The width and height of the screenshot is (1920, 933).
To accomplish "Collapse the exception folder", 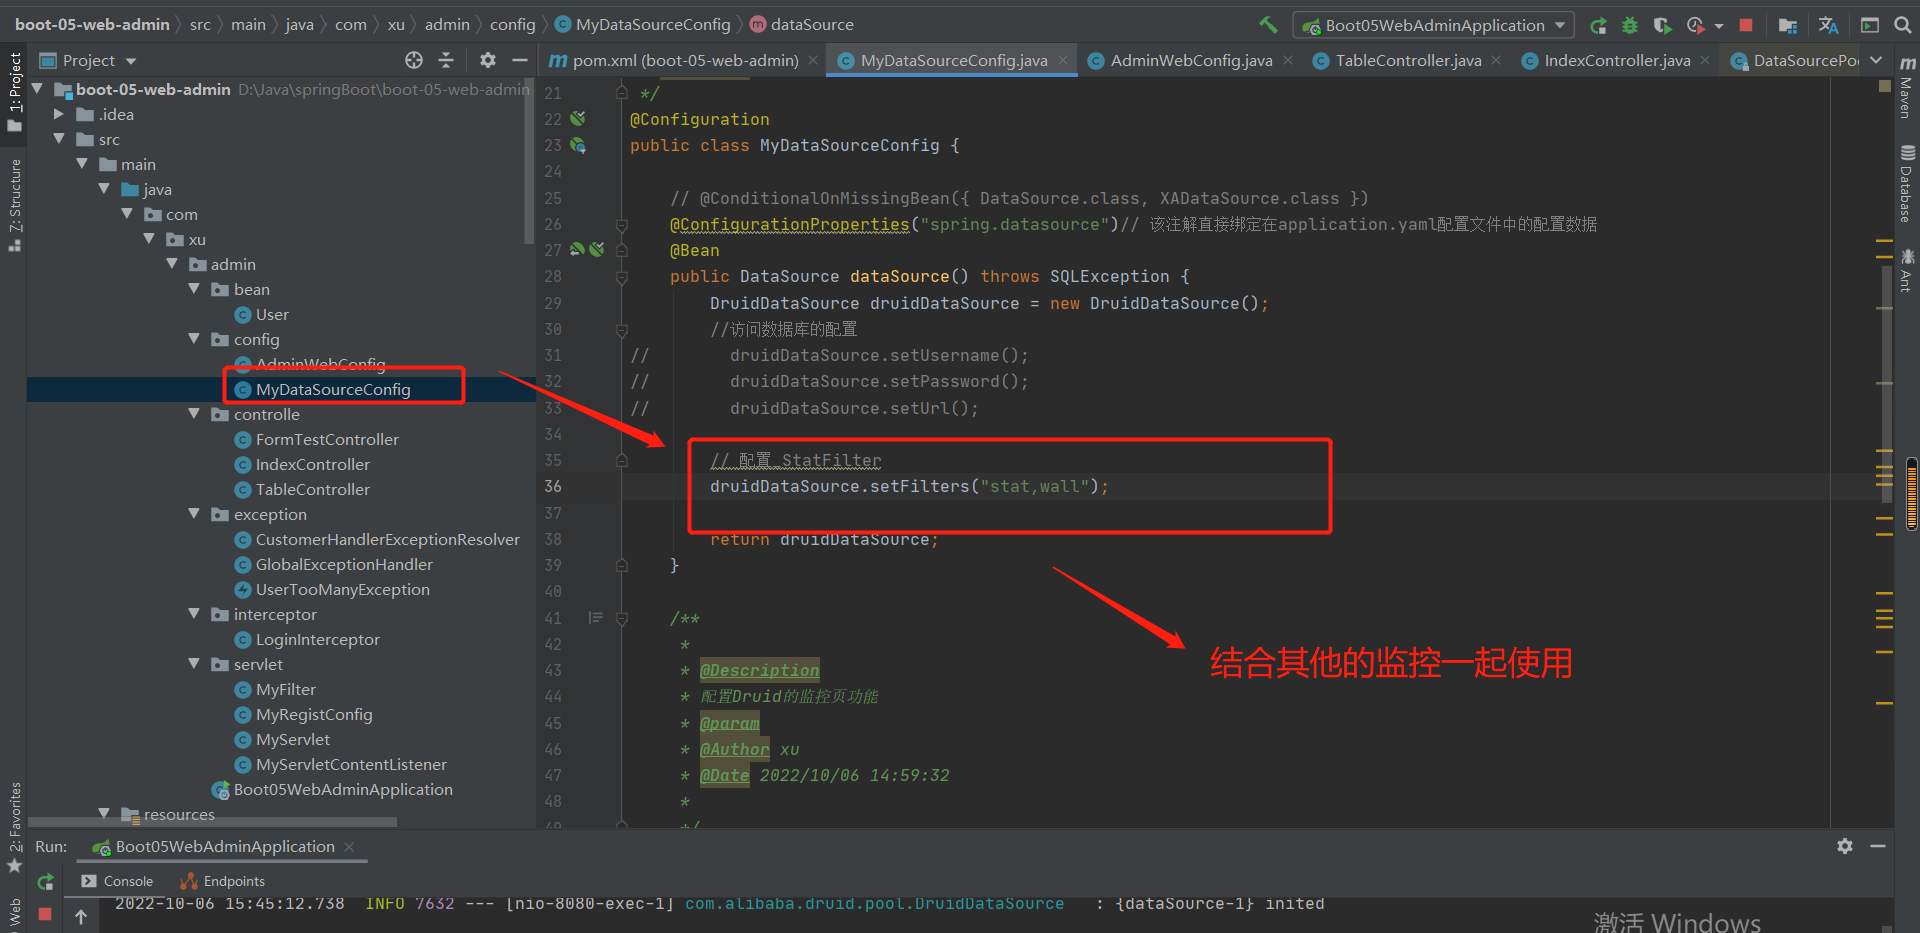I will click(194, 514).
